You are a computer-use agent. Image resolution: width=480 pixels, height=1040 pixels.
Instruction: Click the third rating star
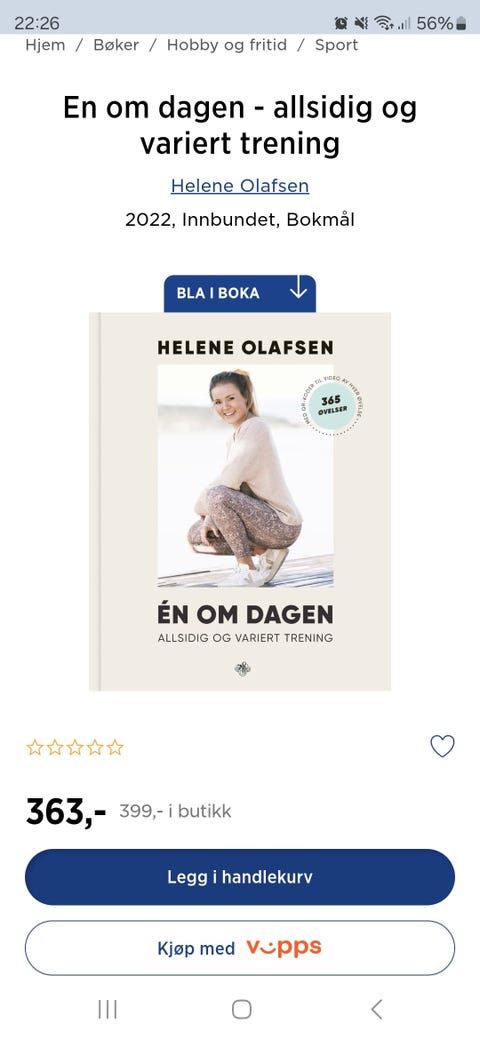click(75, 748)
